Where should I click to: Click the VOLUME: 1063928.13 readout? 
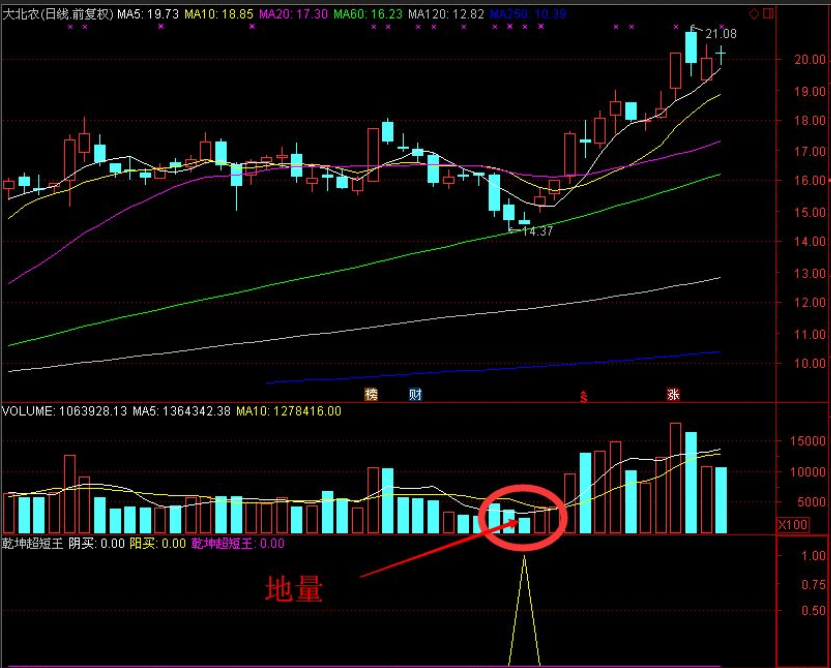click(65, 411)
